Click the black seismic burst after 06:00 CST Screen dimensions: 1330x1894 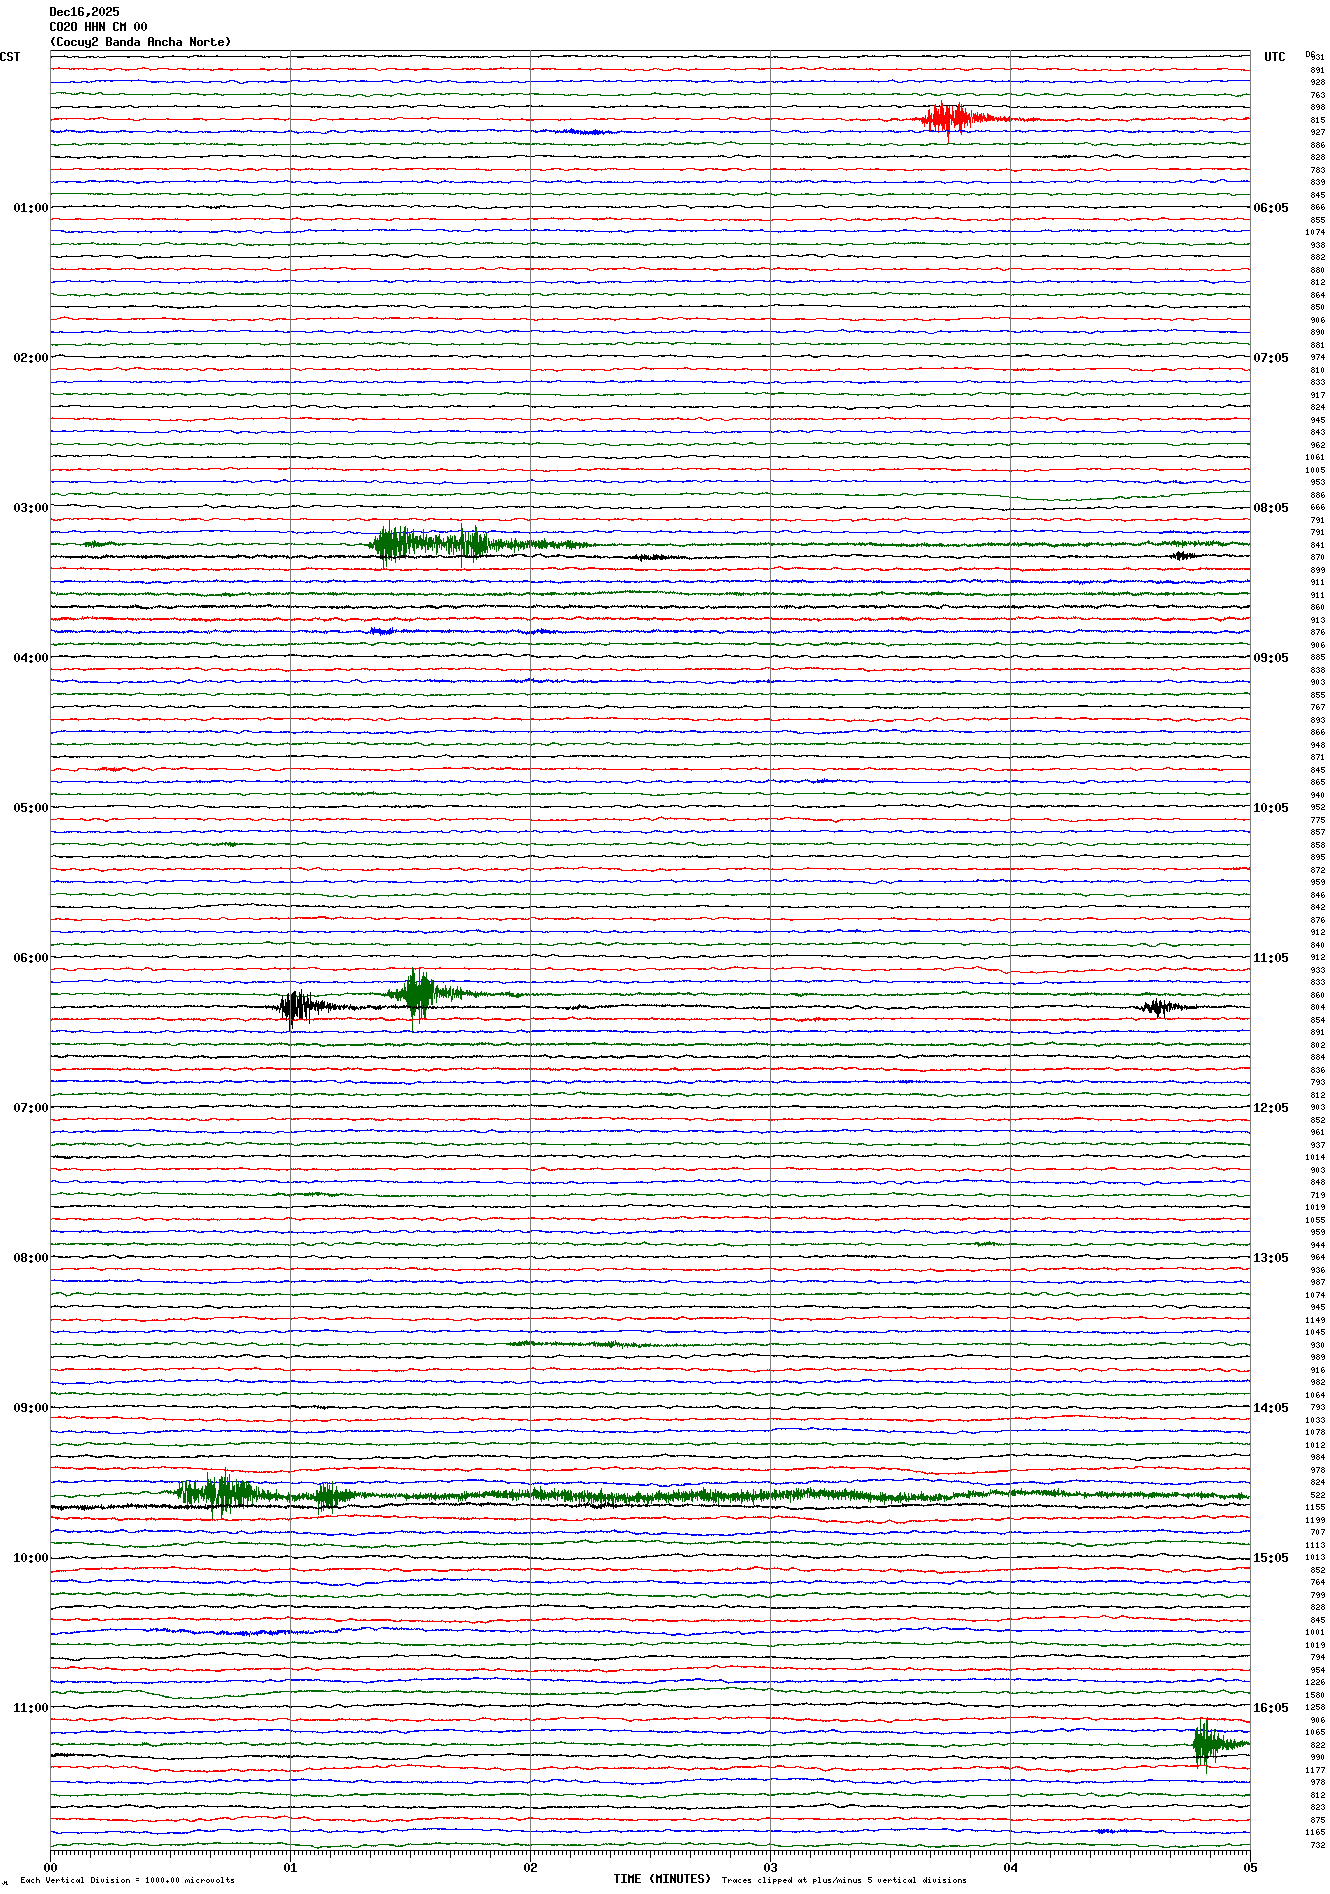[295, 1007]
